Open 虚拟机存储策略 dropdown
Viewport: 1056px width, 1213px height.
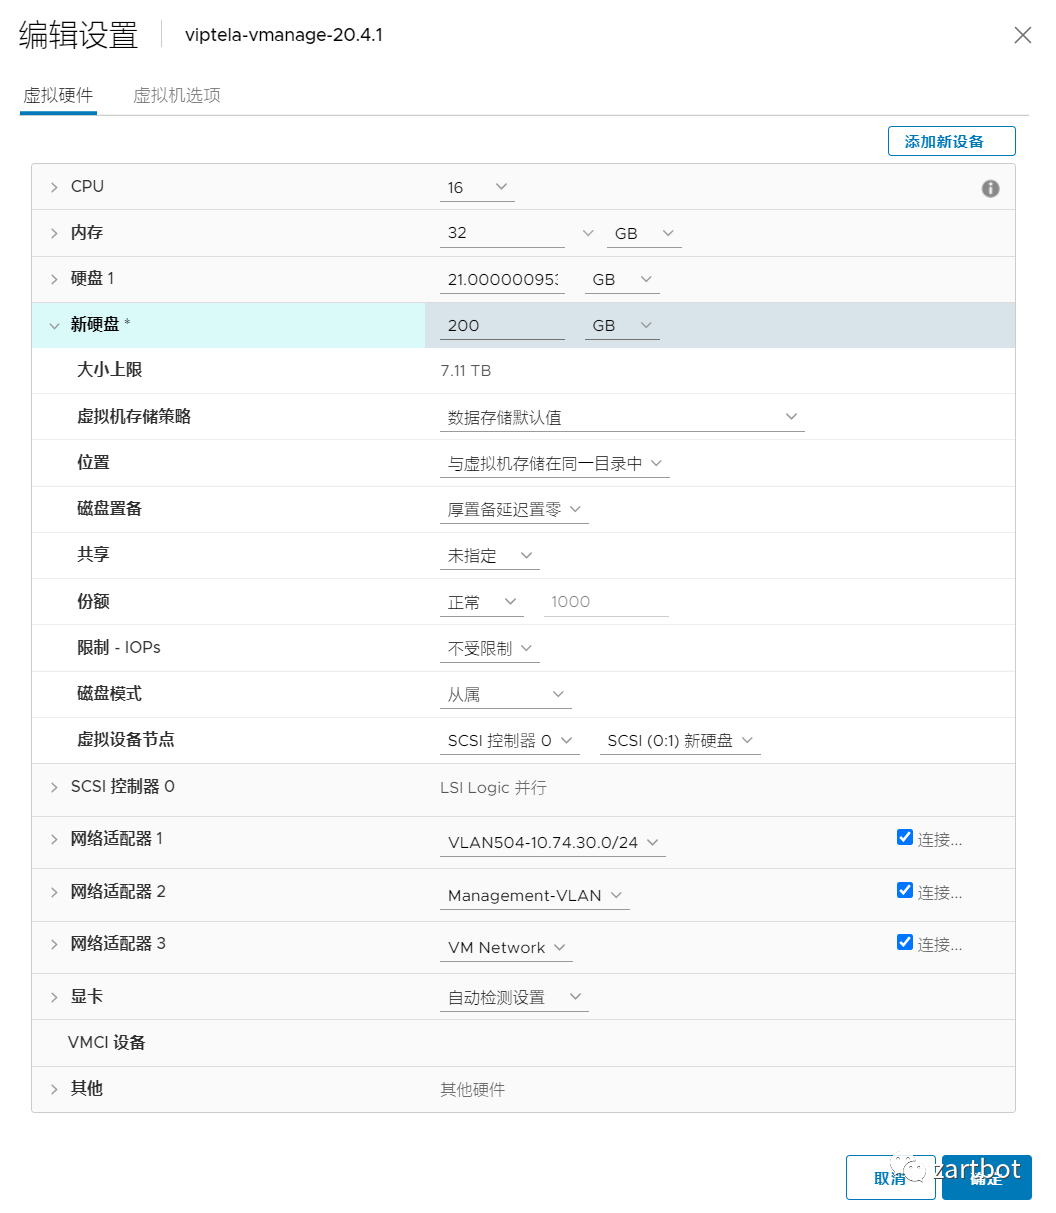622,417
